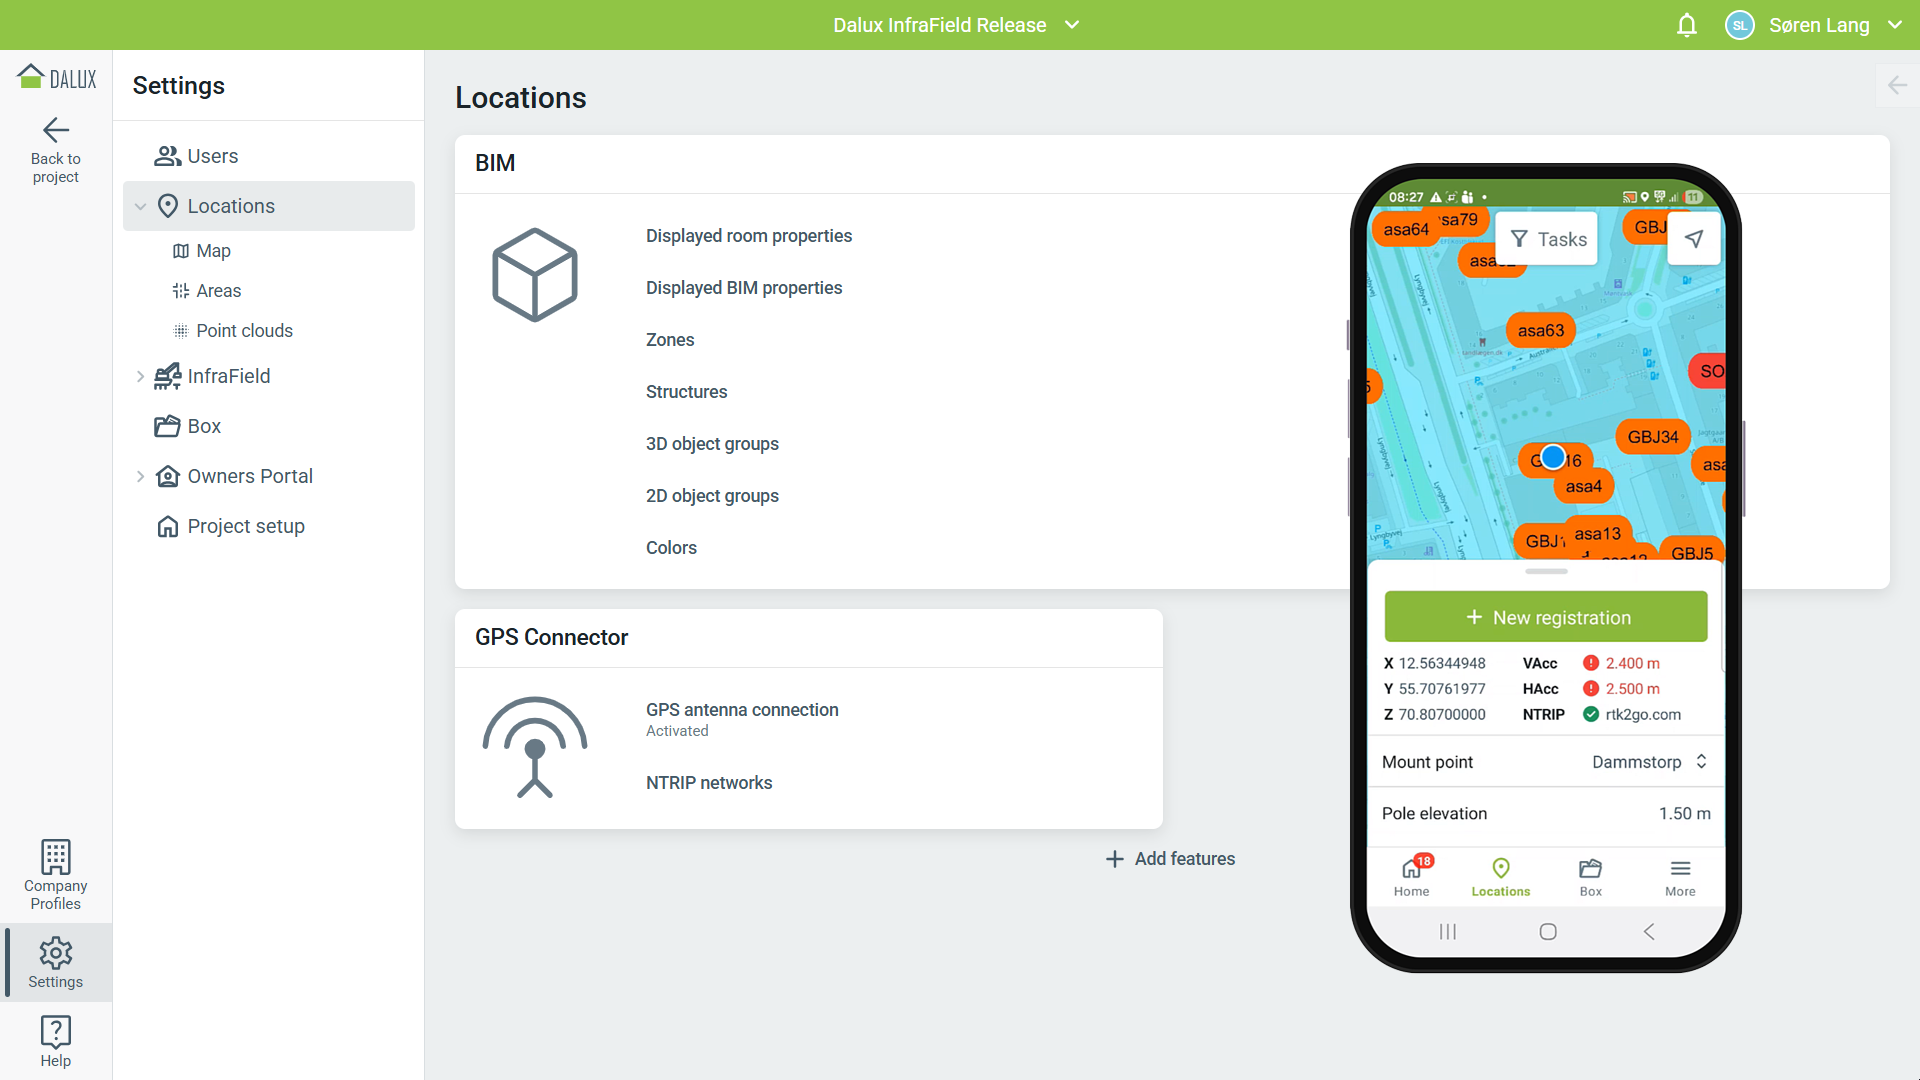Screen dimensions: 1920x1080
Task: Change the Dammstorp mount point selector
Action: (1650, 762)
